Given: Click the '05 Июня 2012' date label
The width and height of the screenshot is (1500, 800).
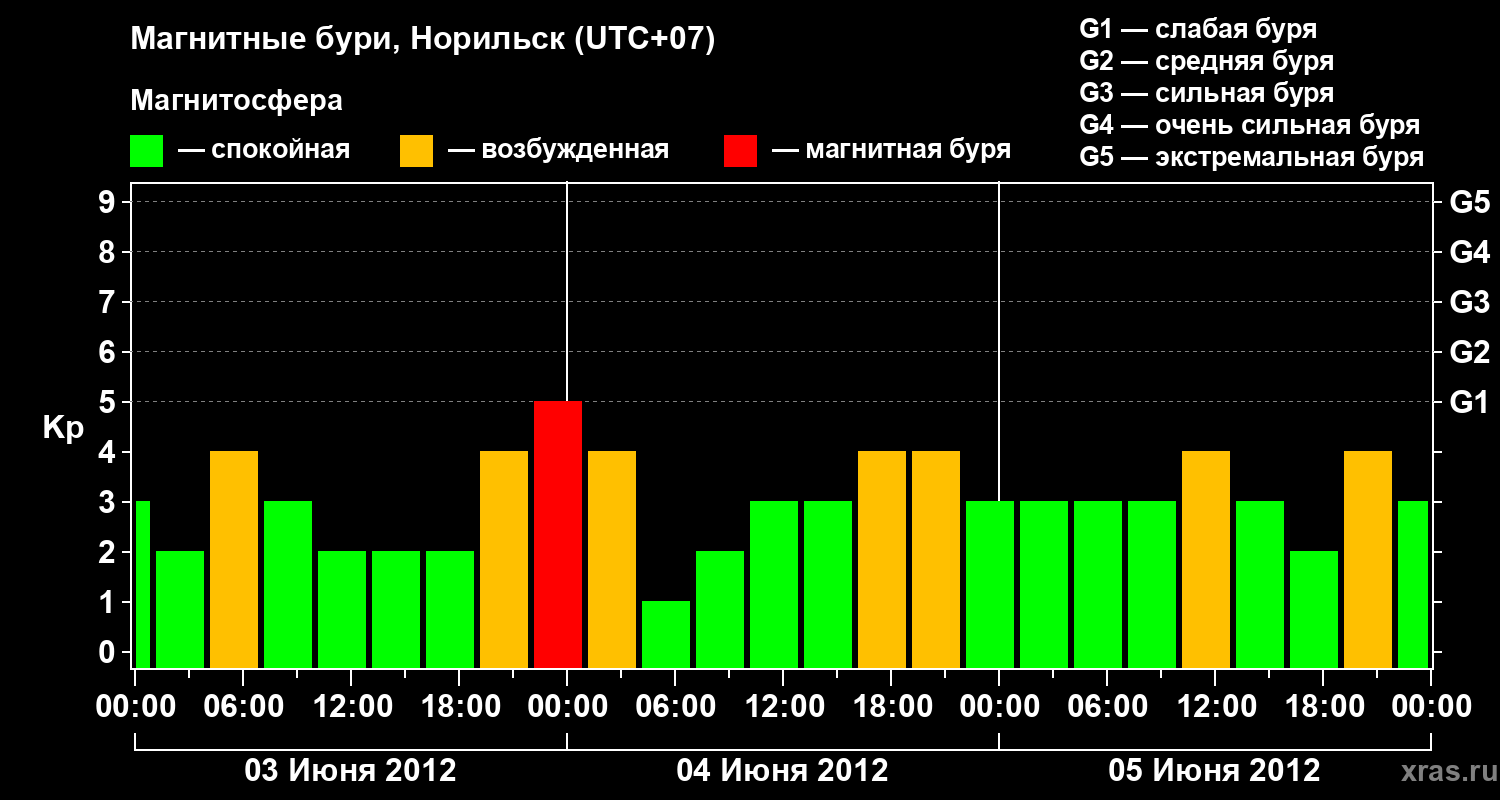Looking at the screenshot, I should pyautogui.click(x=1214, y=771).
